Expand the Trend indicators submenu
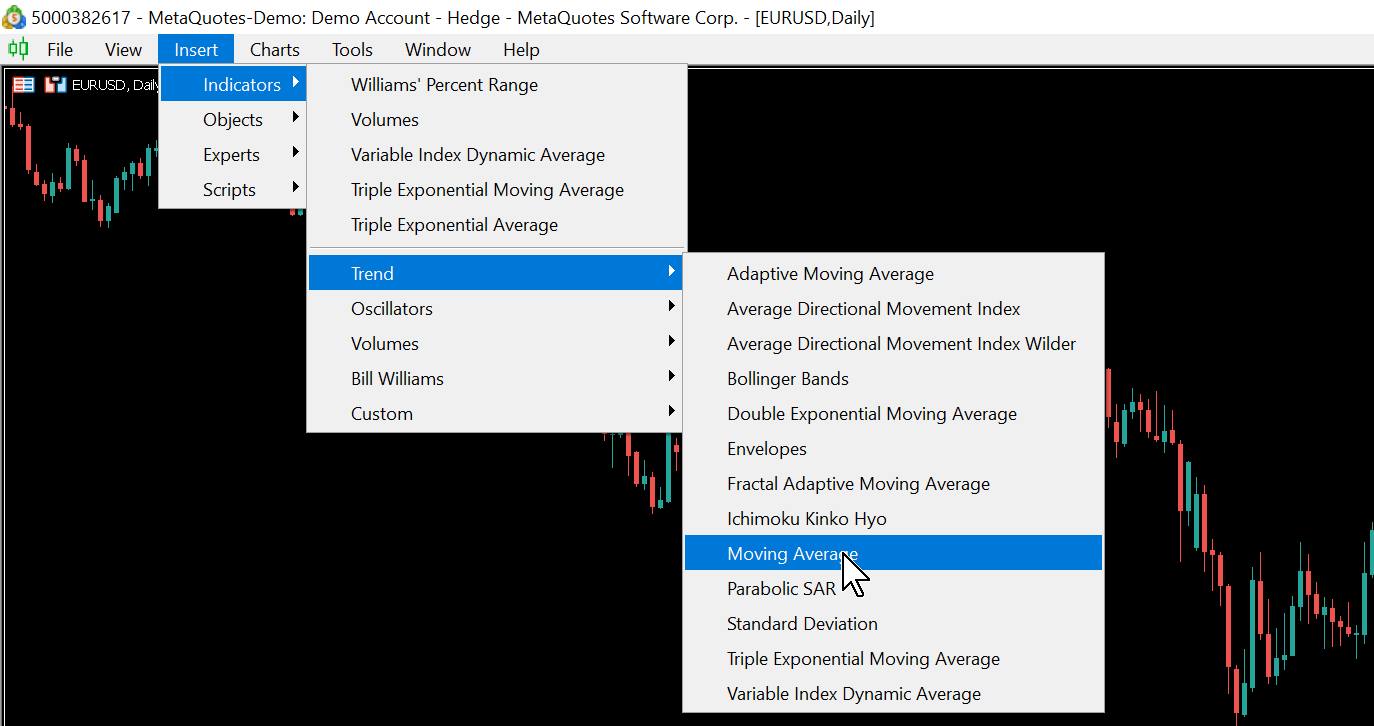The height and width of the screenshot is (726, 1374). 496,273
